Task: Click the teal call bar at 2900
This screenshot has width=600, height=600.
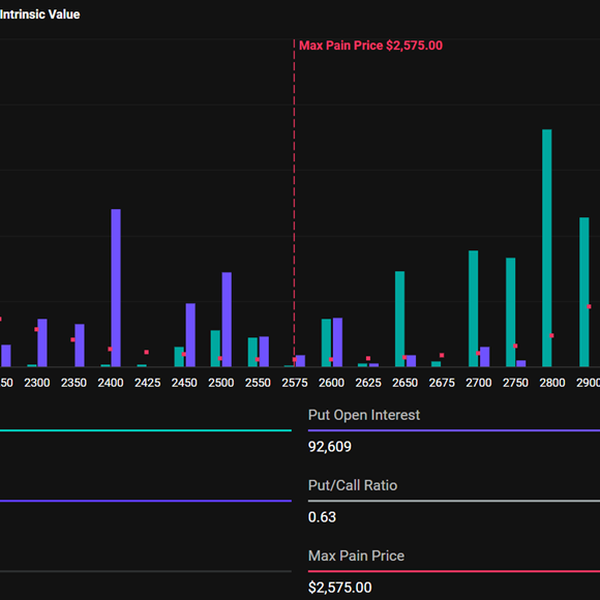Action: 584,291
